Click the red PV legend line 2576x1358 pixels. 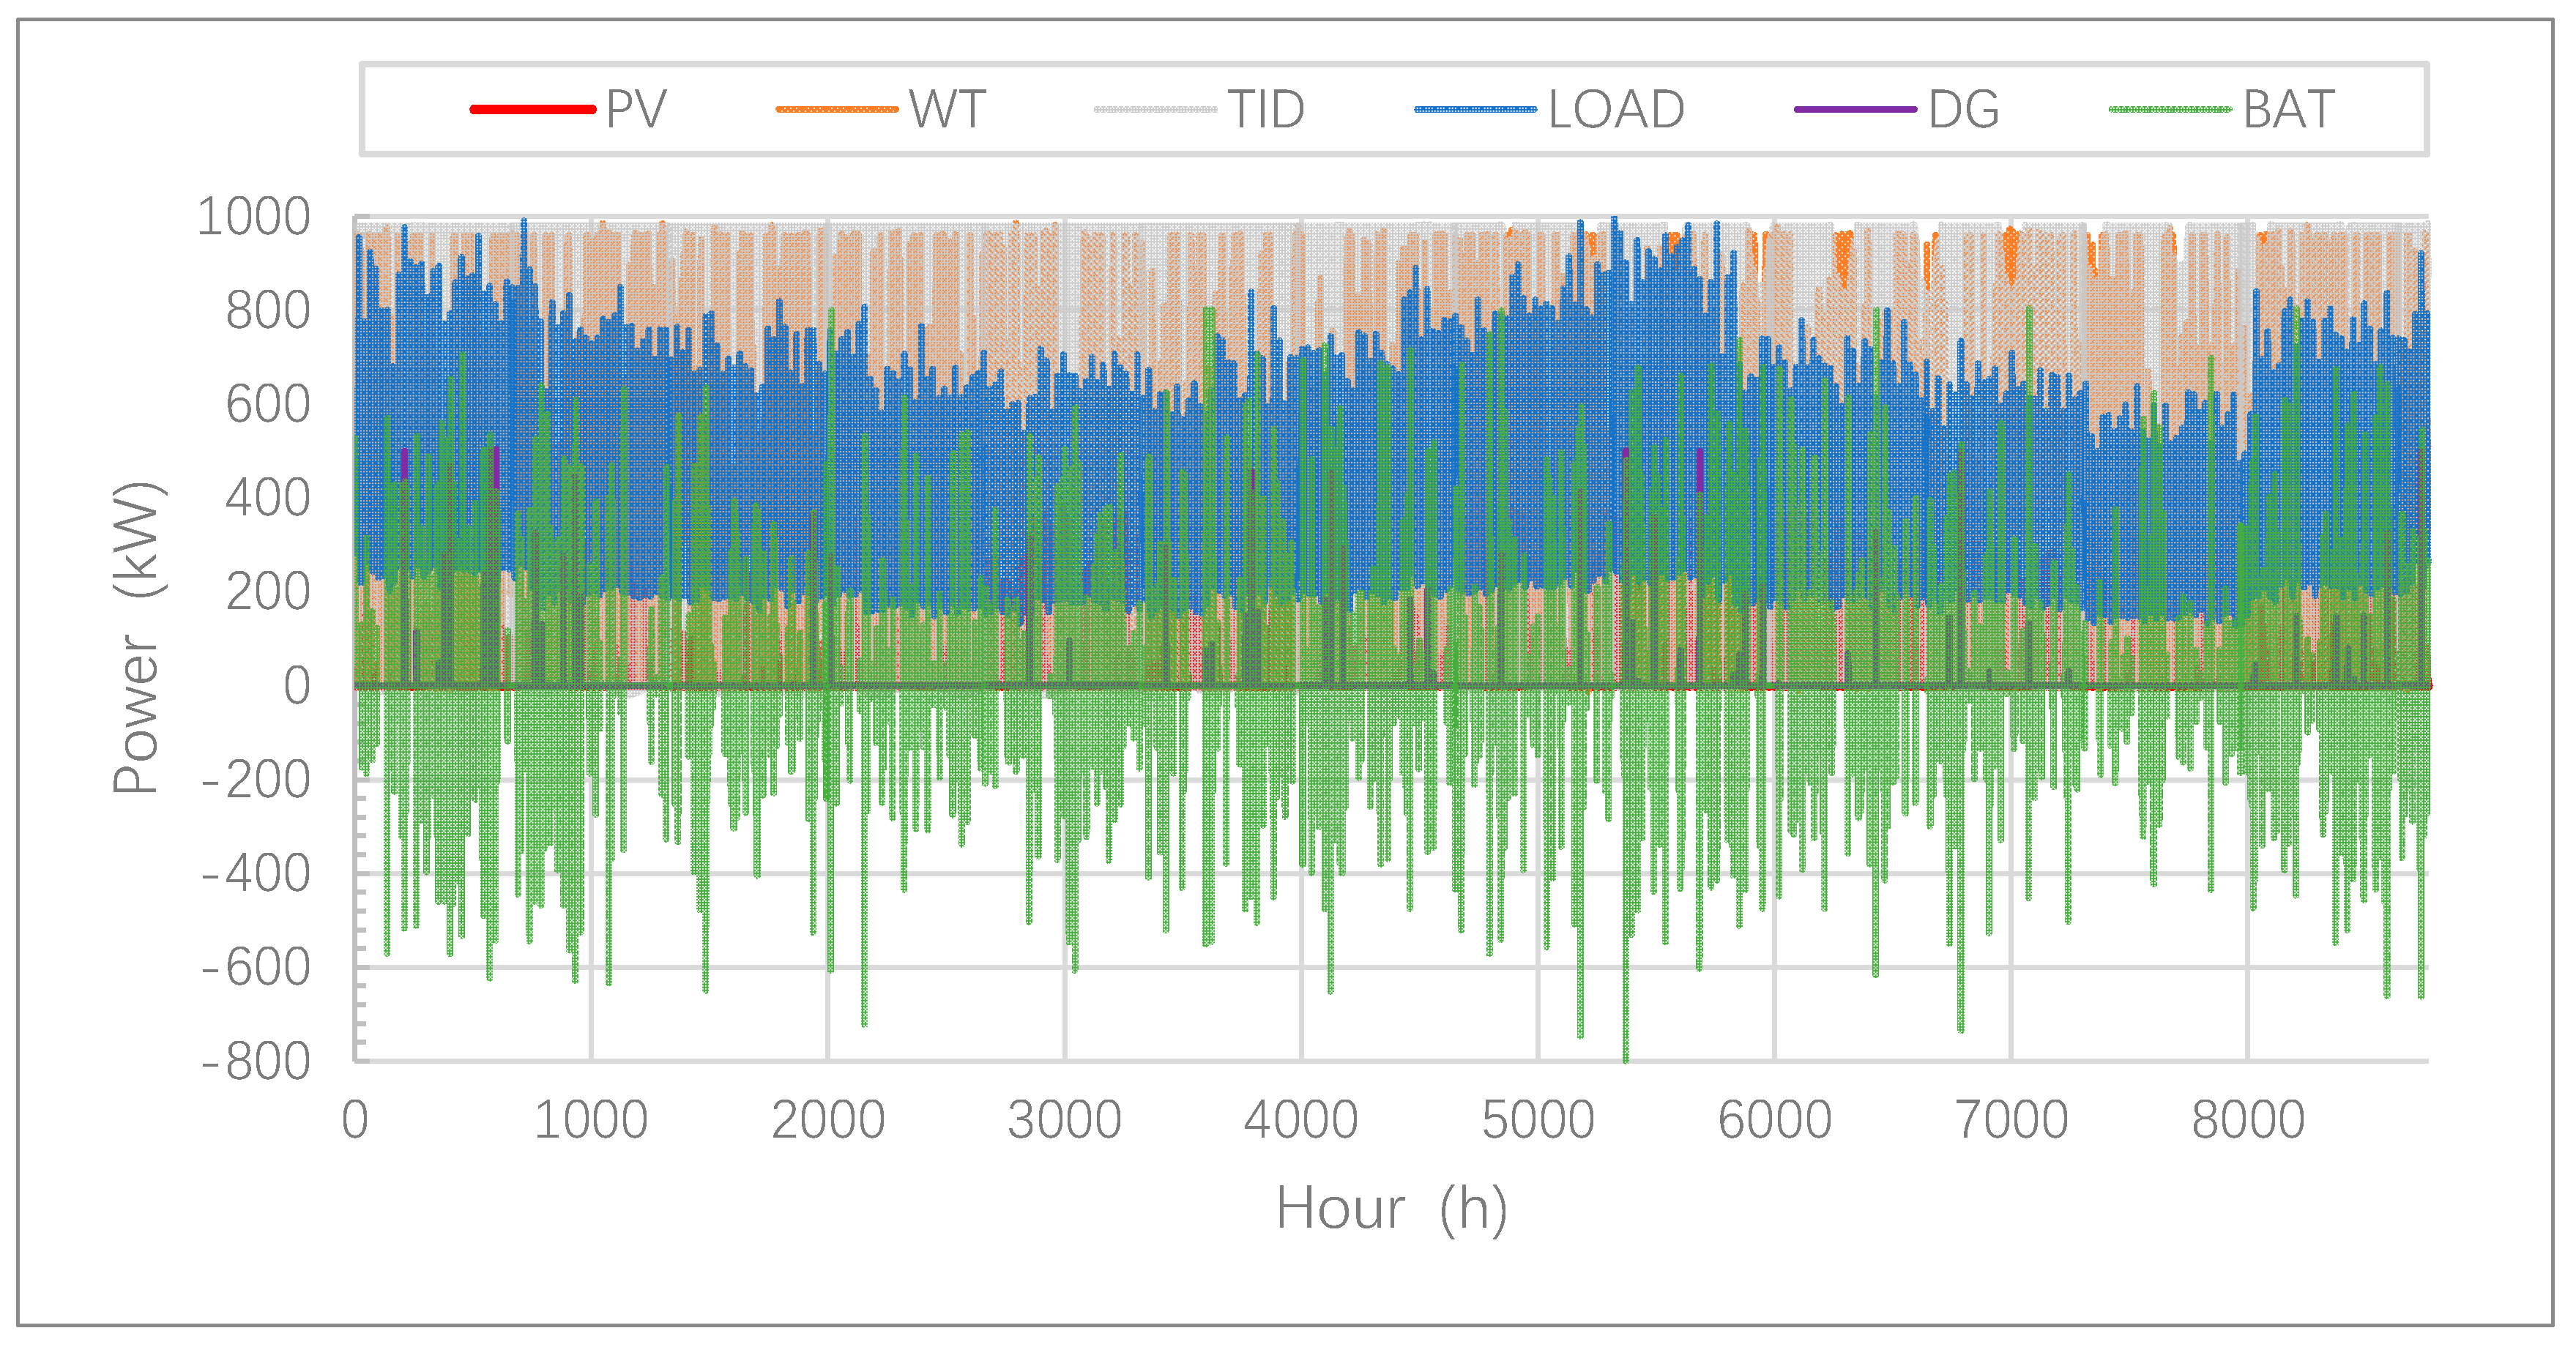pos(532,109)
